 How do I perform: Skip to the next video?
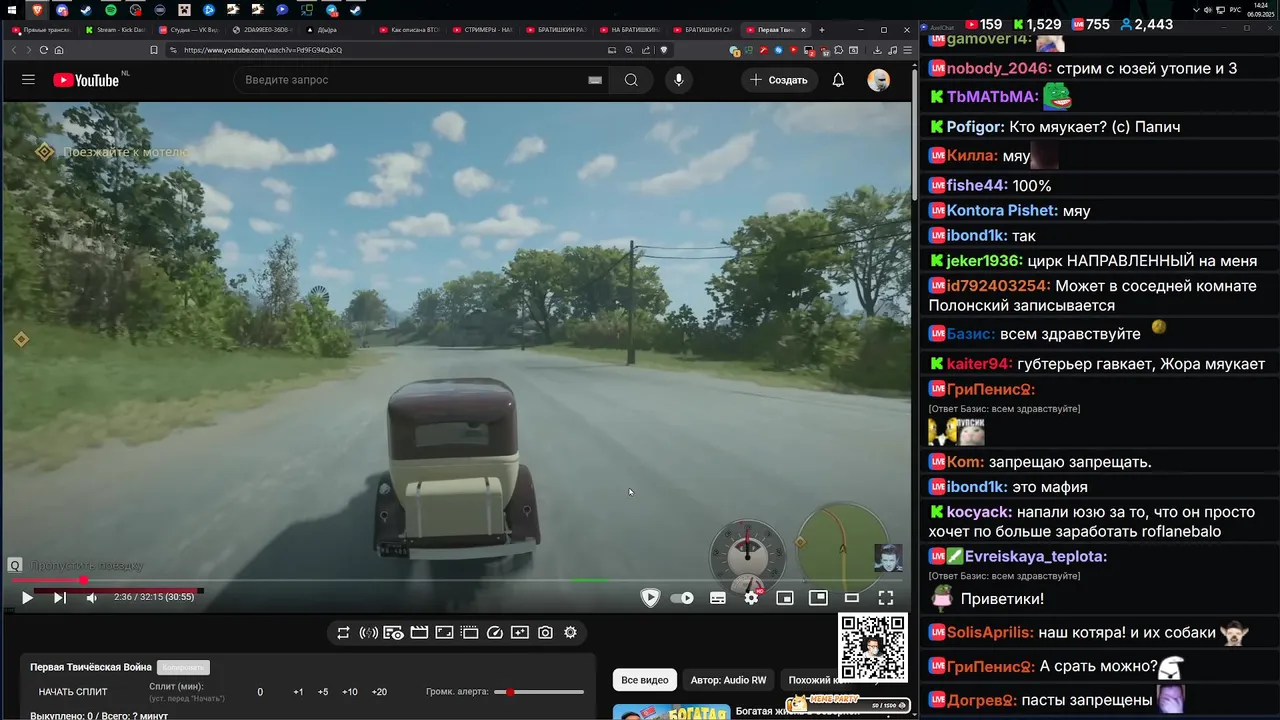coord(59,598)
